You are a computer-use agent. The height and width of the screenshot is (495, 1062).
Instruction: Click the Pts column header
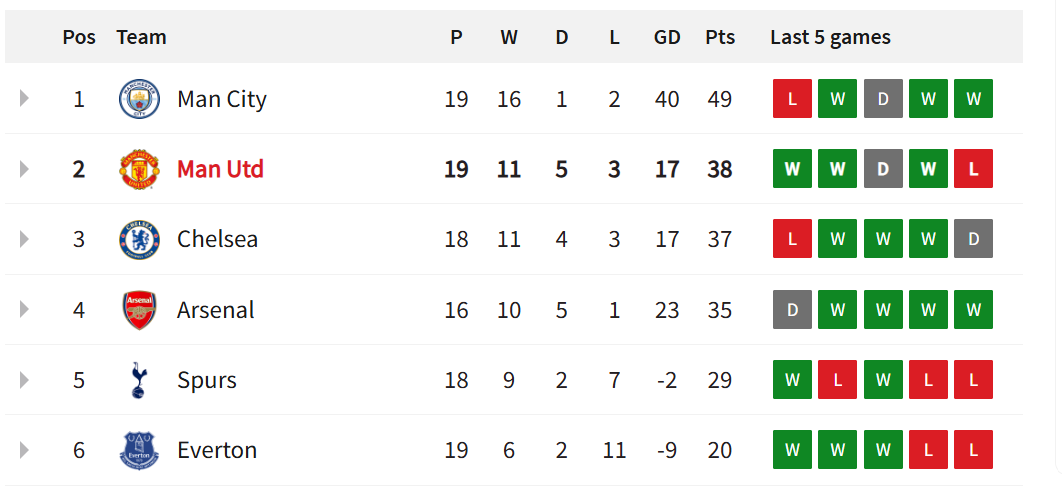719,37
